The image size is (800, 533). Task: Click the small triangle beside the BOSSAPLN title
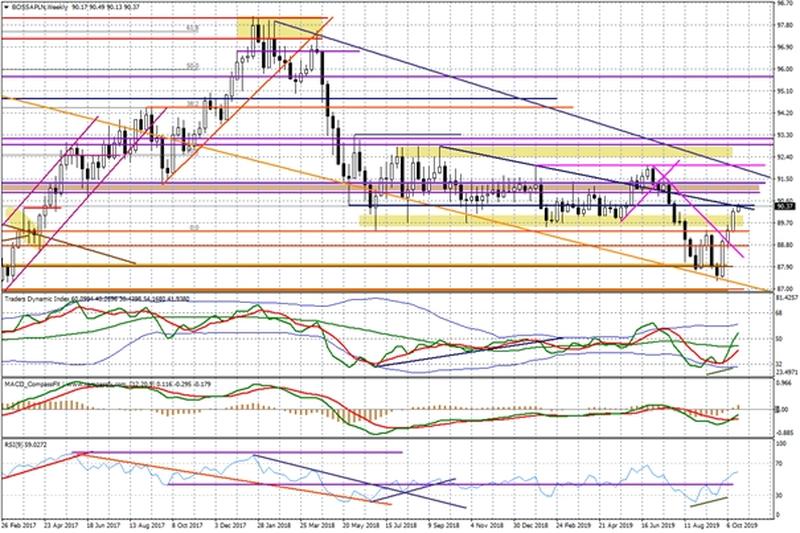point(6,7)
